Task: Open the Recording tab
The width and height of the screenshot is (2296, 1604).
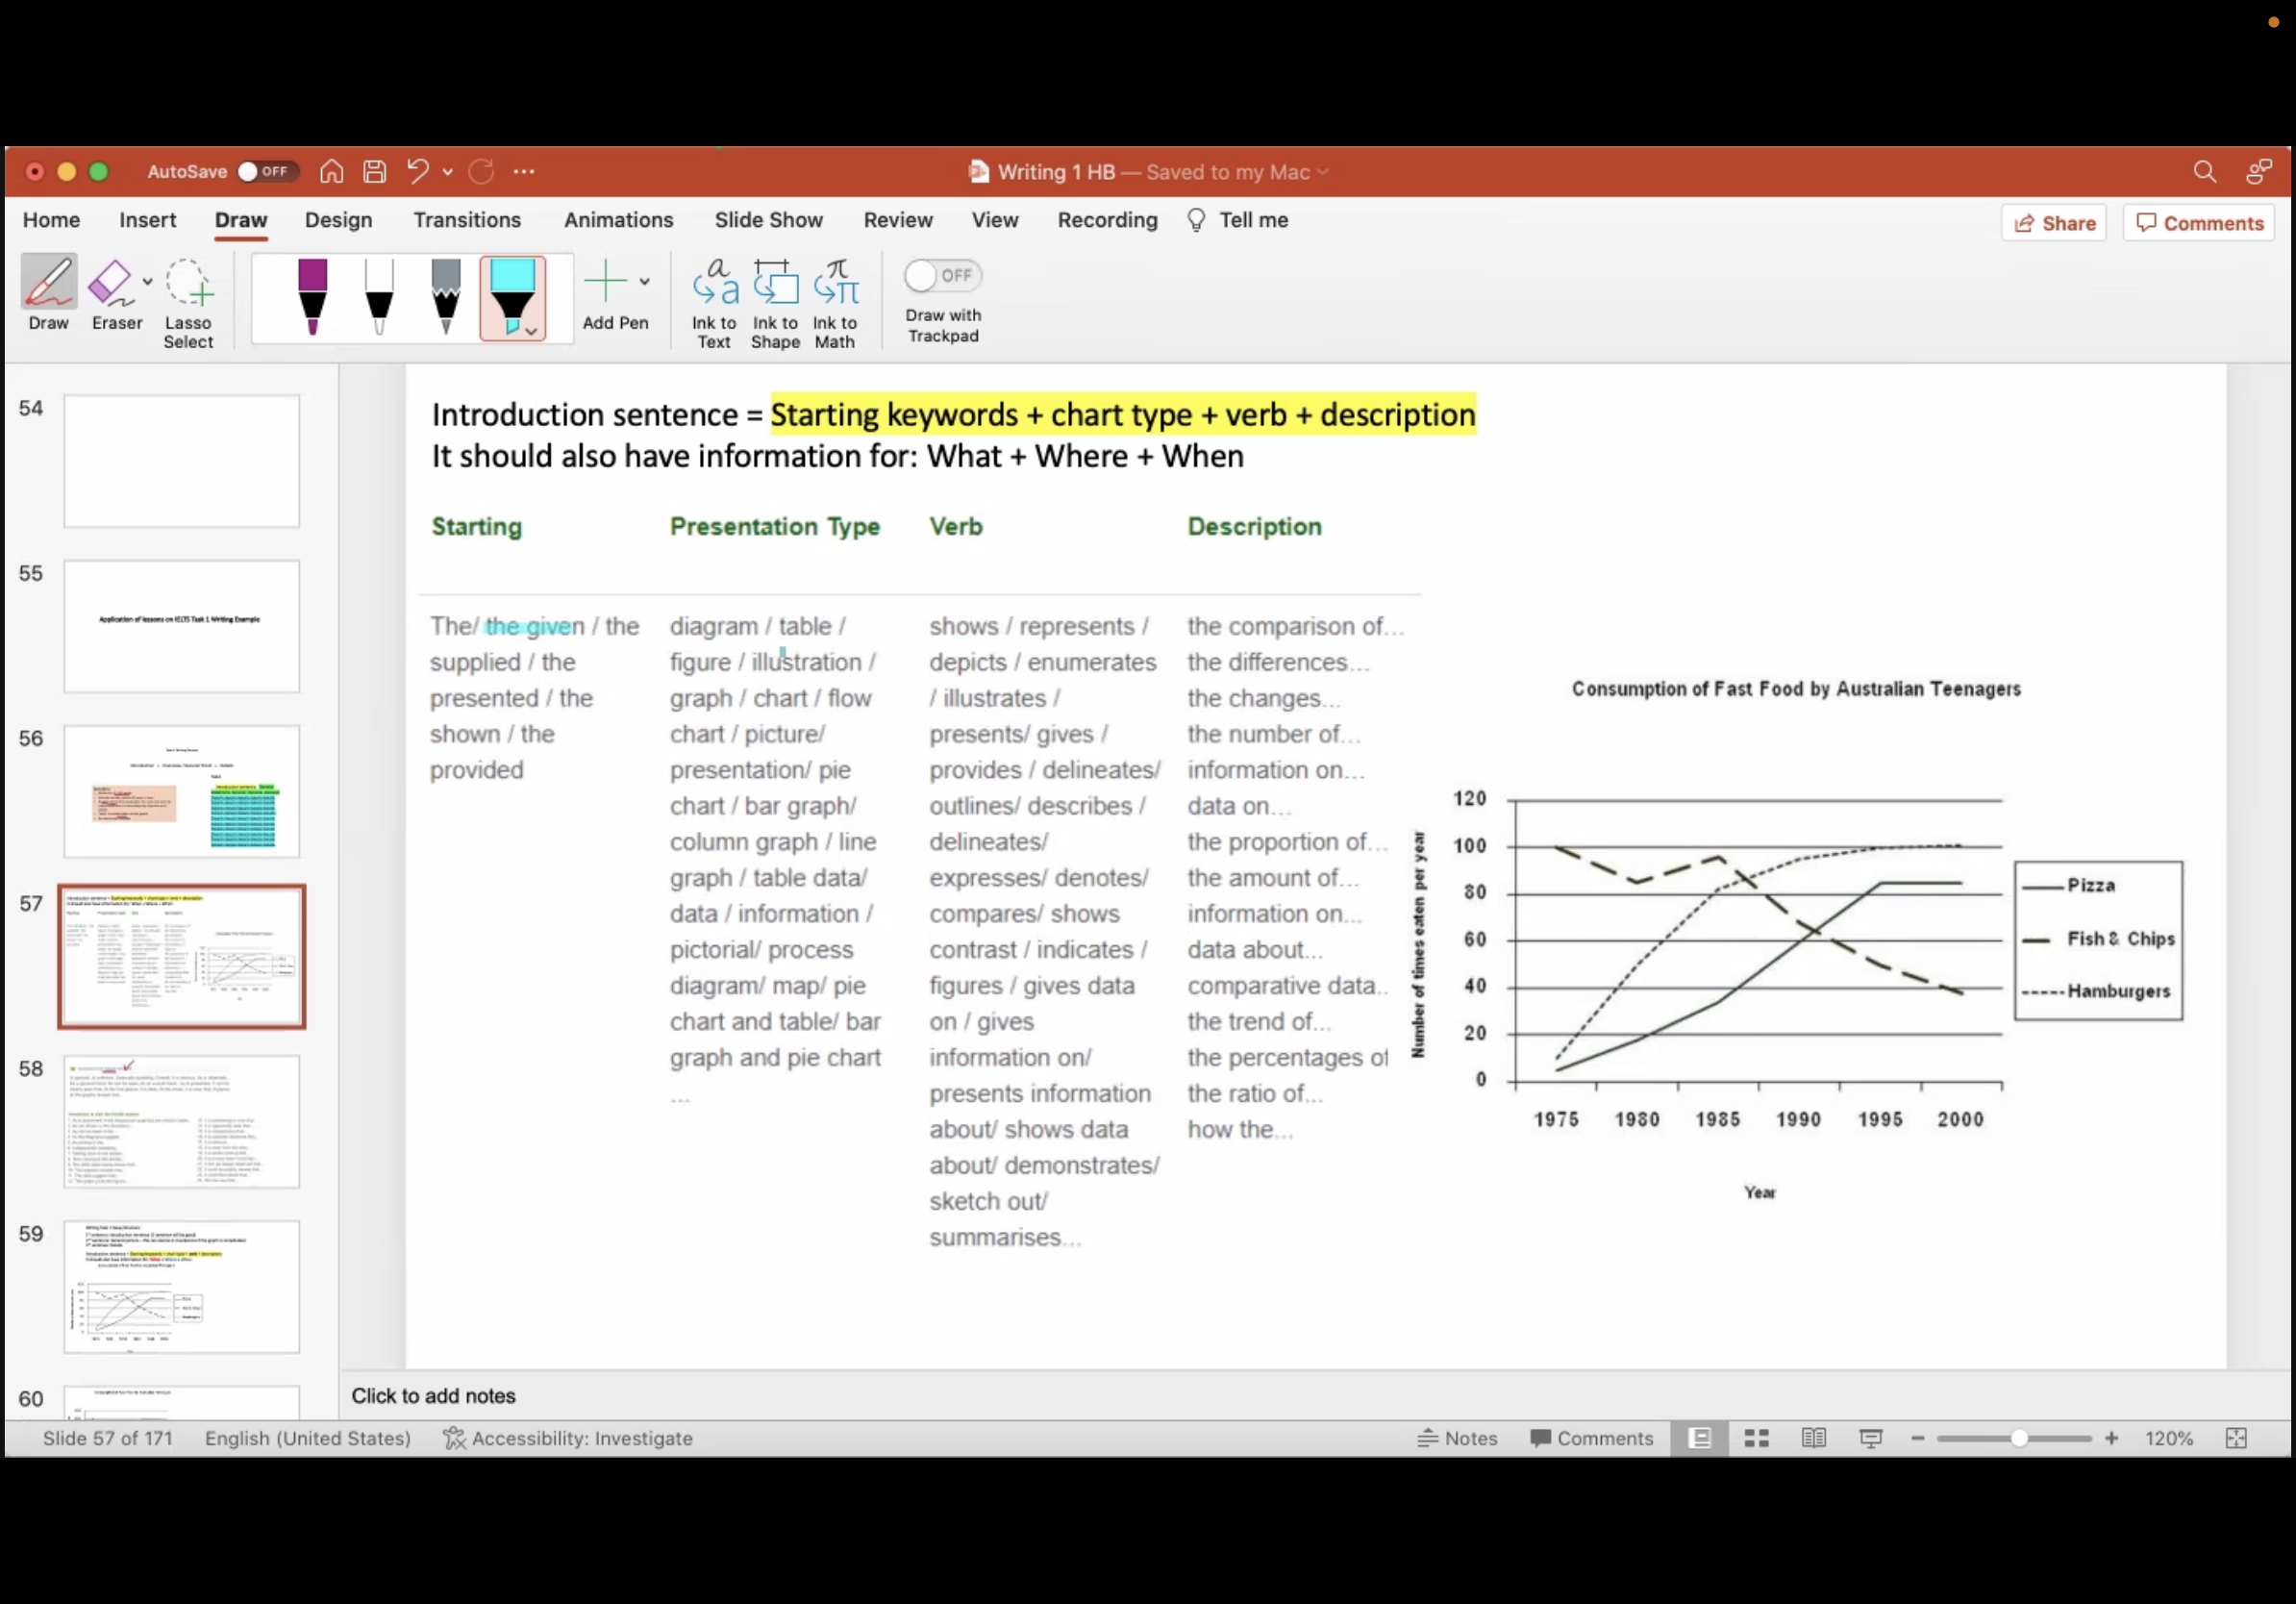Action: (1107, 220)
